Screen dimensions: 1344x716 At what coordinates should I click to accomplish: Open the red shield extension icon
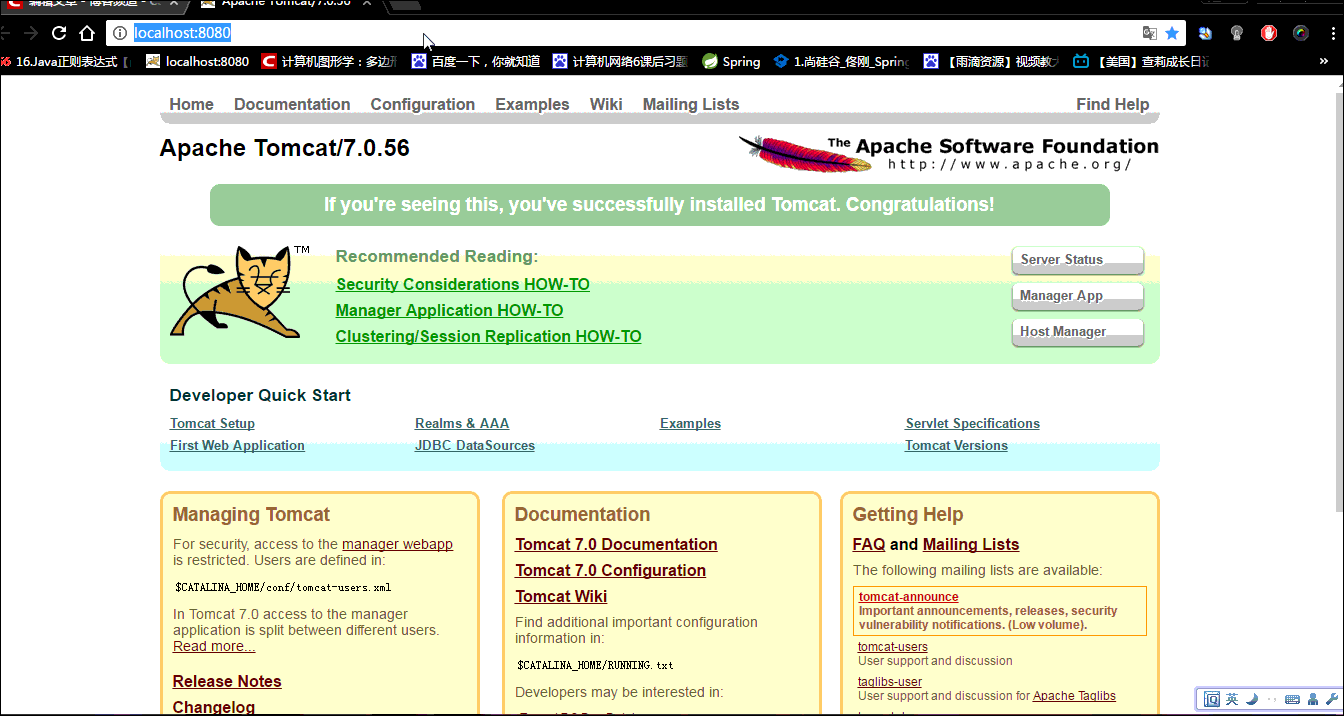1269,33
